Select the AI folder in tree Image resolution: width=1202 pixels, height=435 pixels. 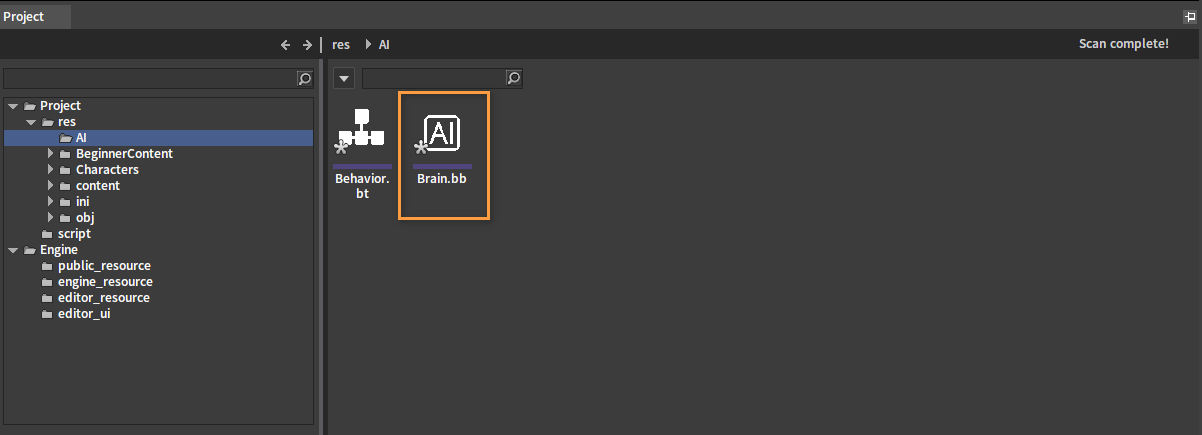tap(159, 138)
